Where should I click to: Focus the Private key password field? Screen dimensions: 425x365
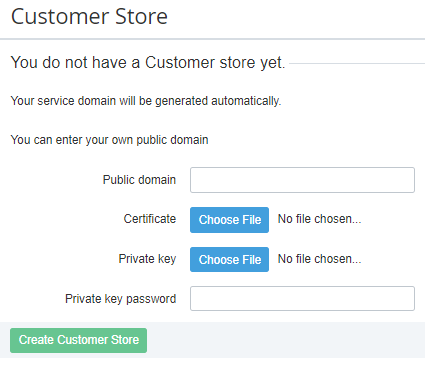(x=302, y=298)
